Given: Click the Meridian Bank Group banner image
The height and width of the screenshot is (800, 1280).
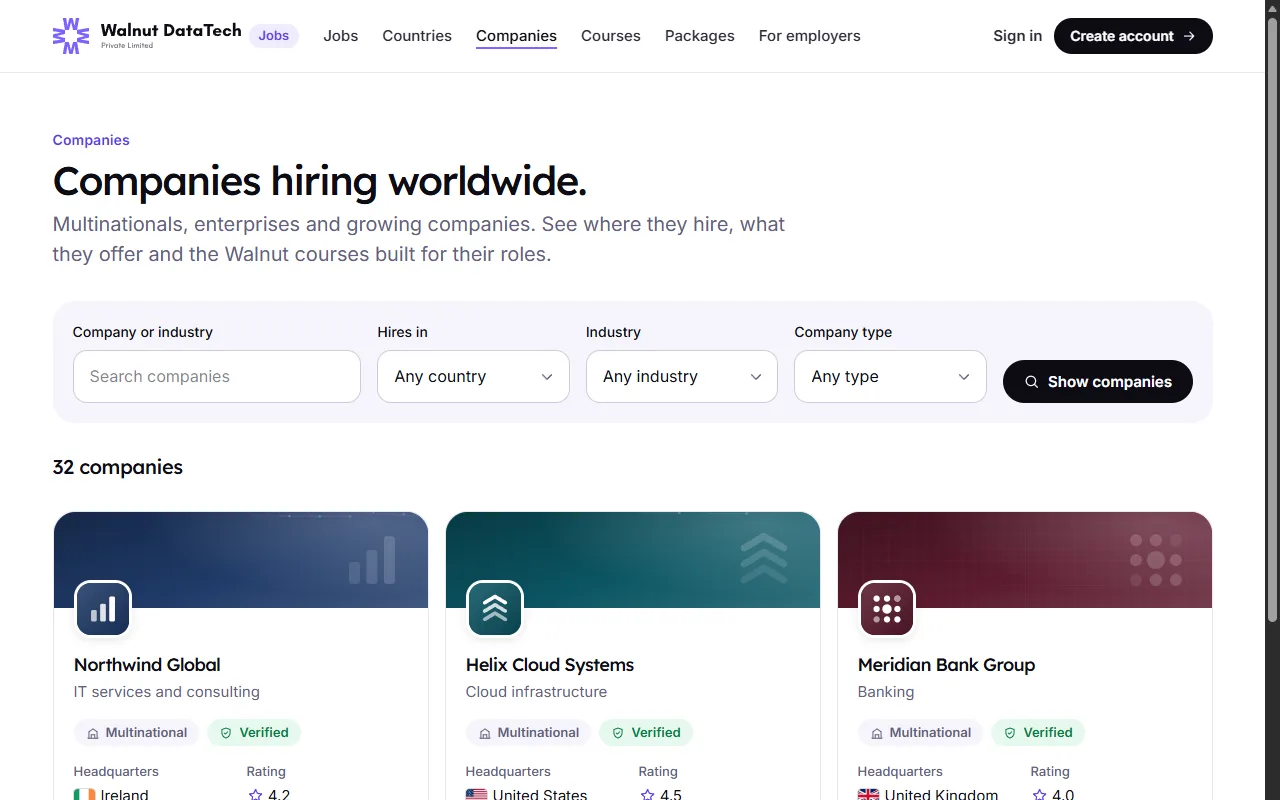Looking at the screenshot, I should click(x=1025, y=560).
